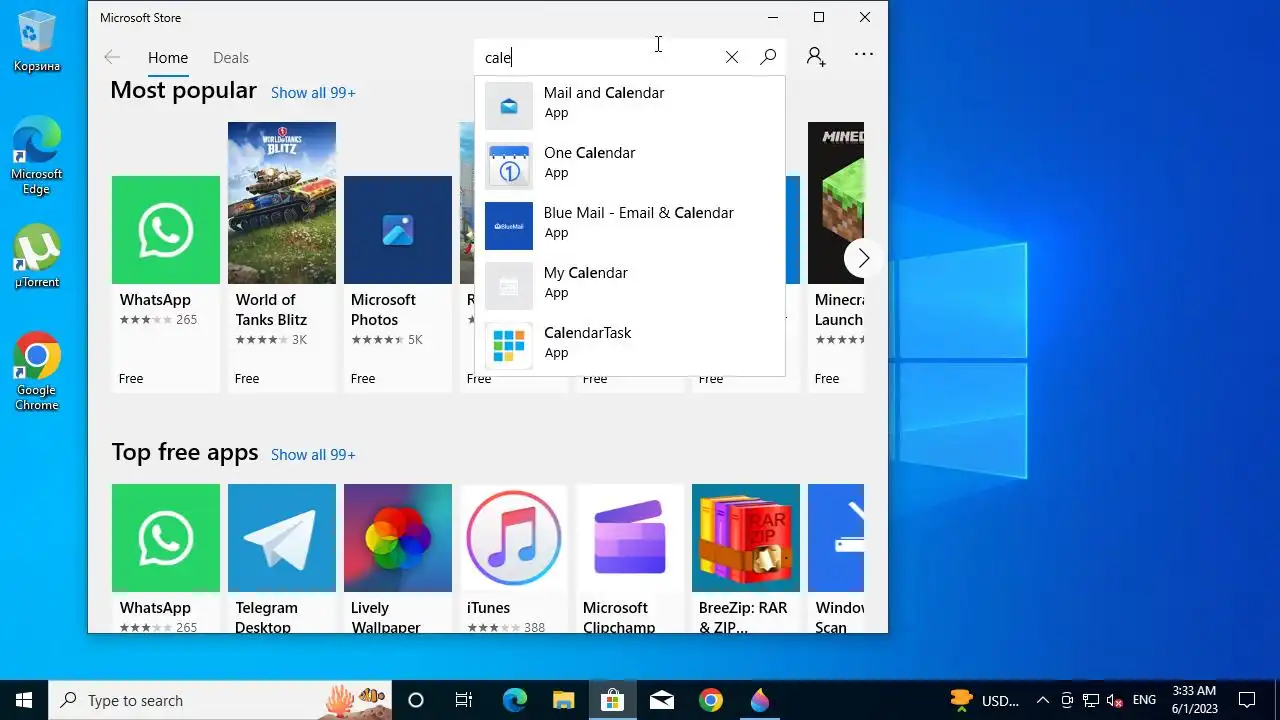Click the USD currency widget on taskbar

[986, 700]
